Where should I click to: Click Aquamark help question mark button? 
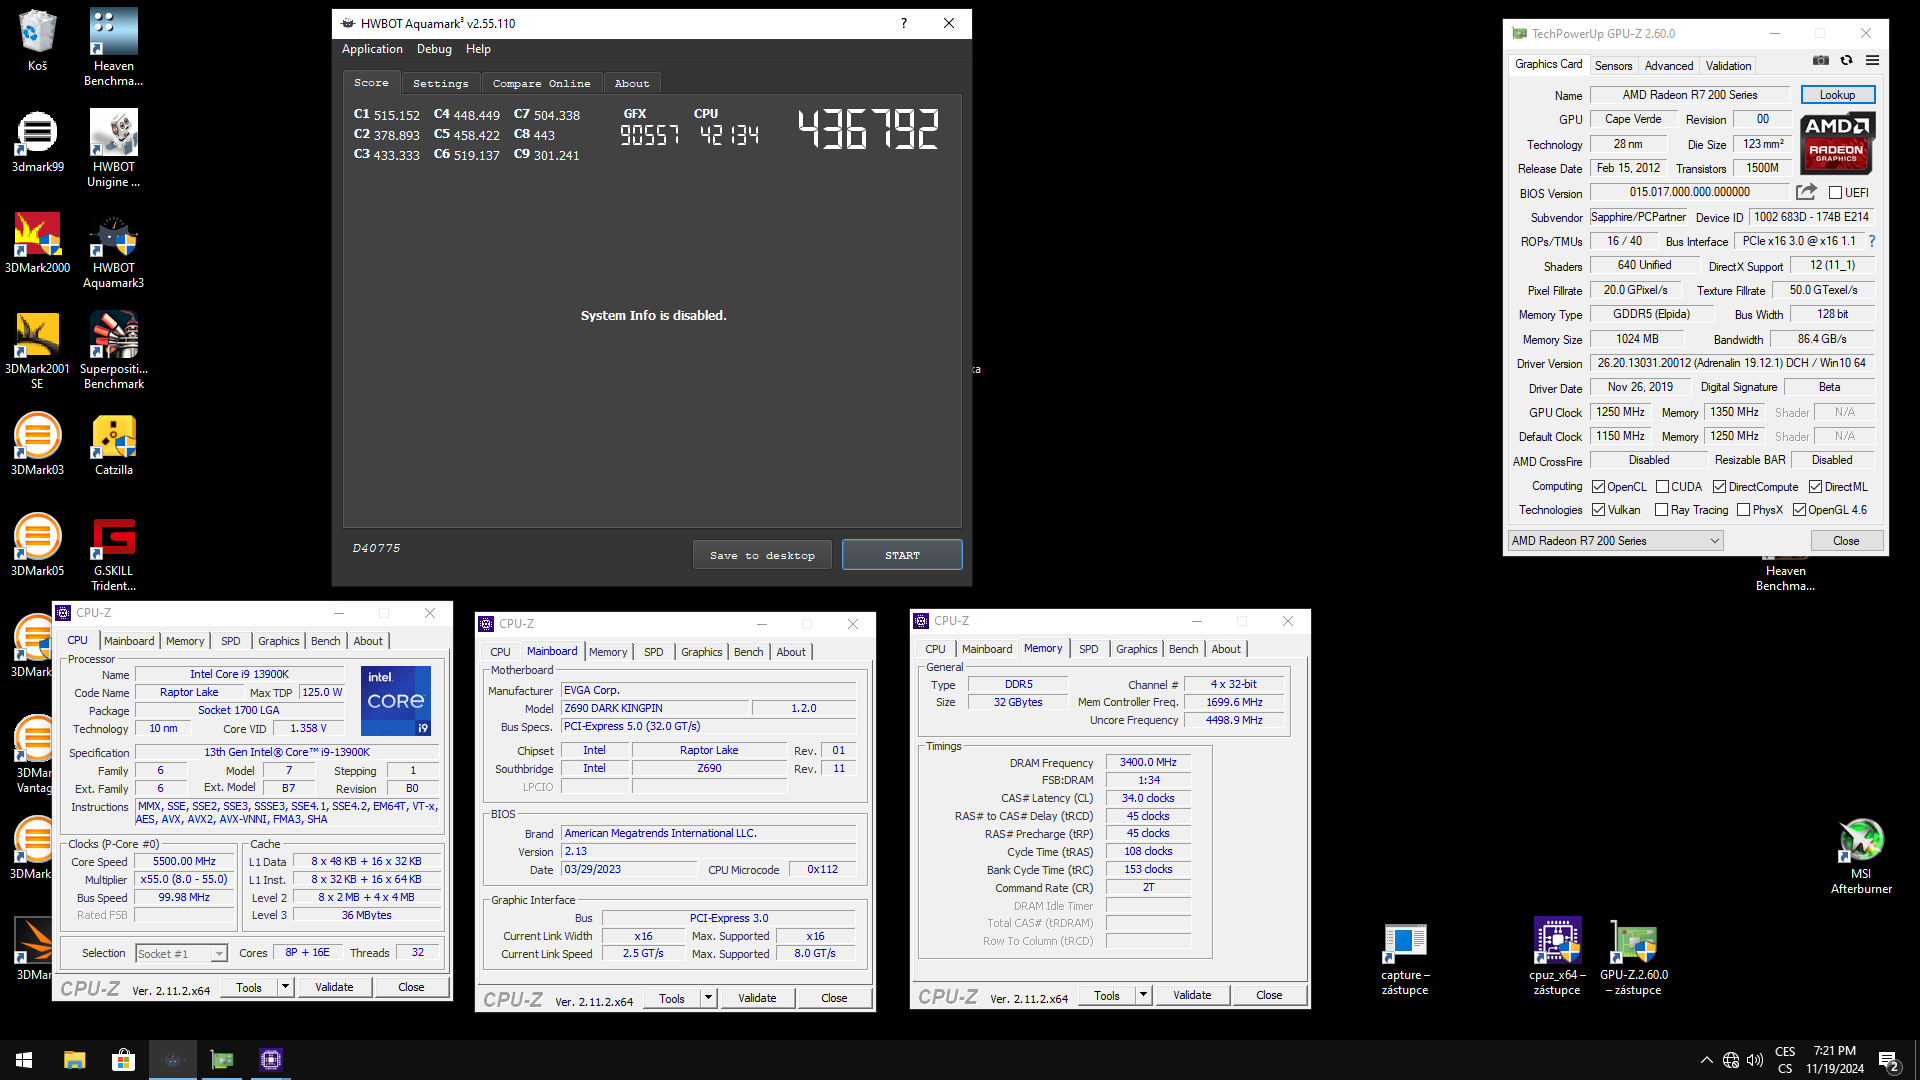click(903, 23)
